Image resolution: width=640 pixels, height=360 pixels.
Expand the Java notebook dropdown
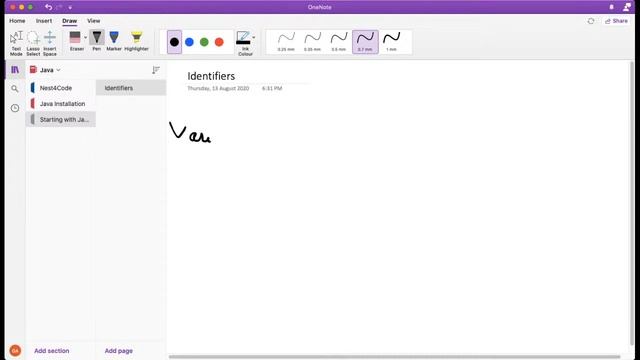point(58,70)
